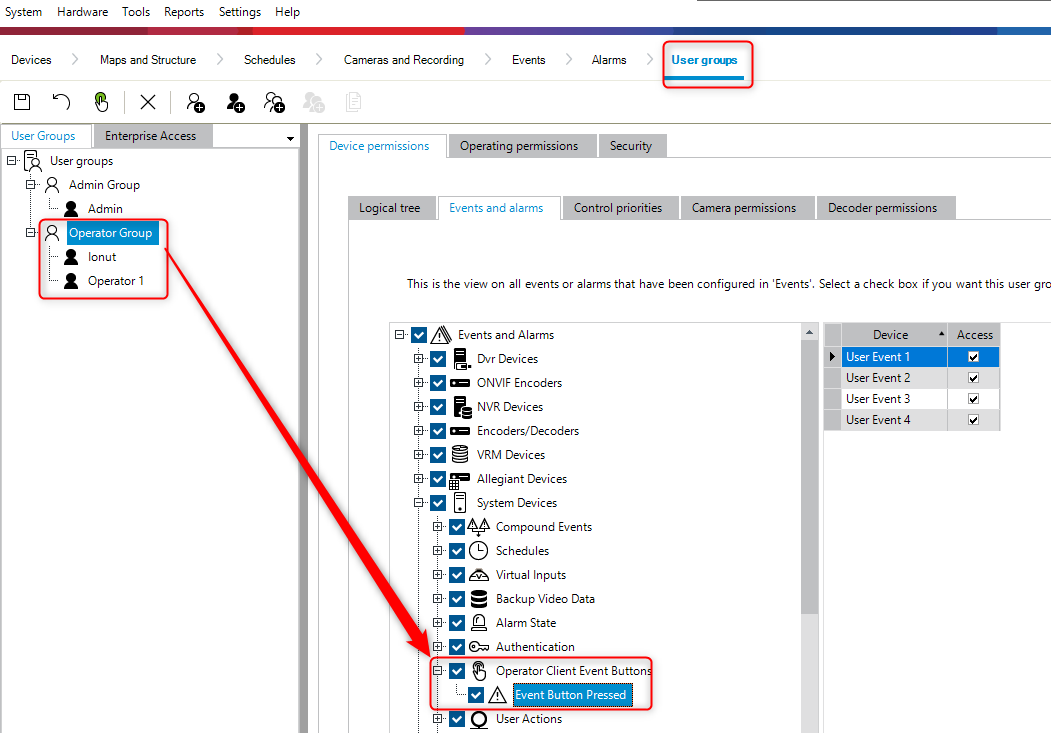
Task: Open the Reports menu
Action: click(184, 12)
